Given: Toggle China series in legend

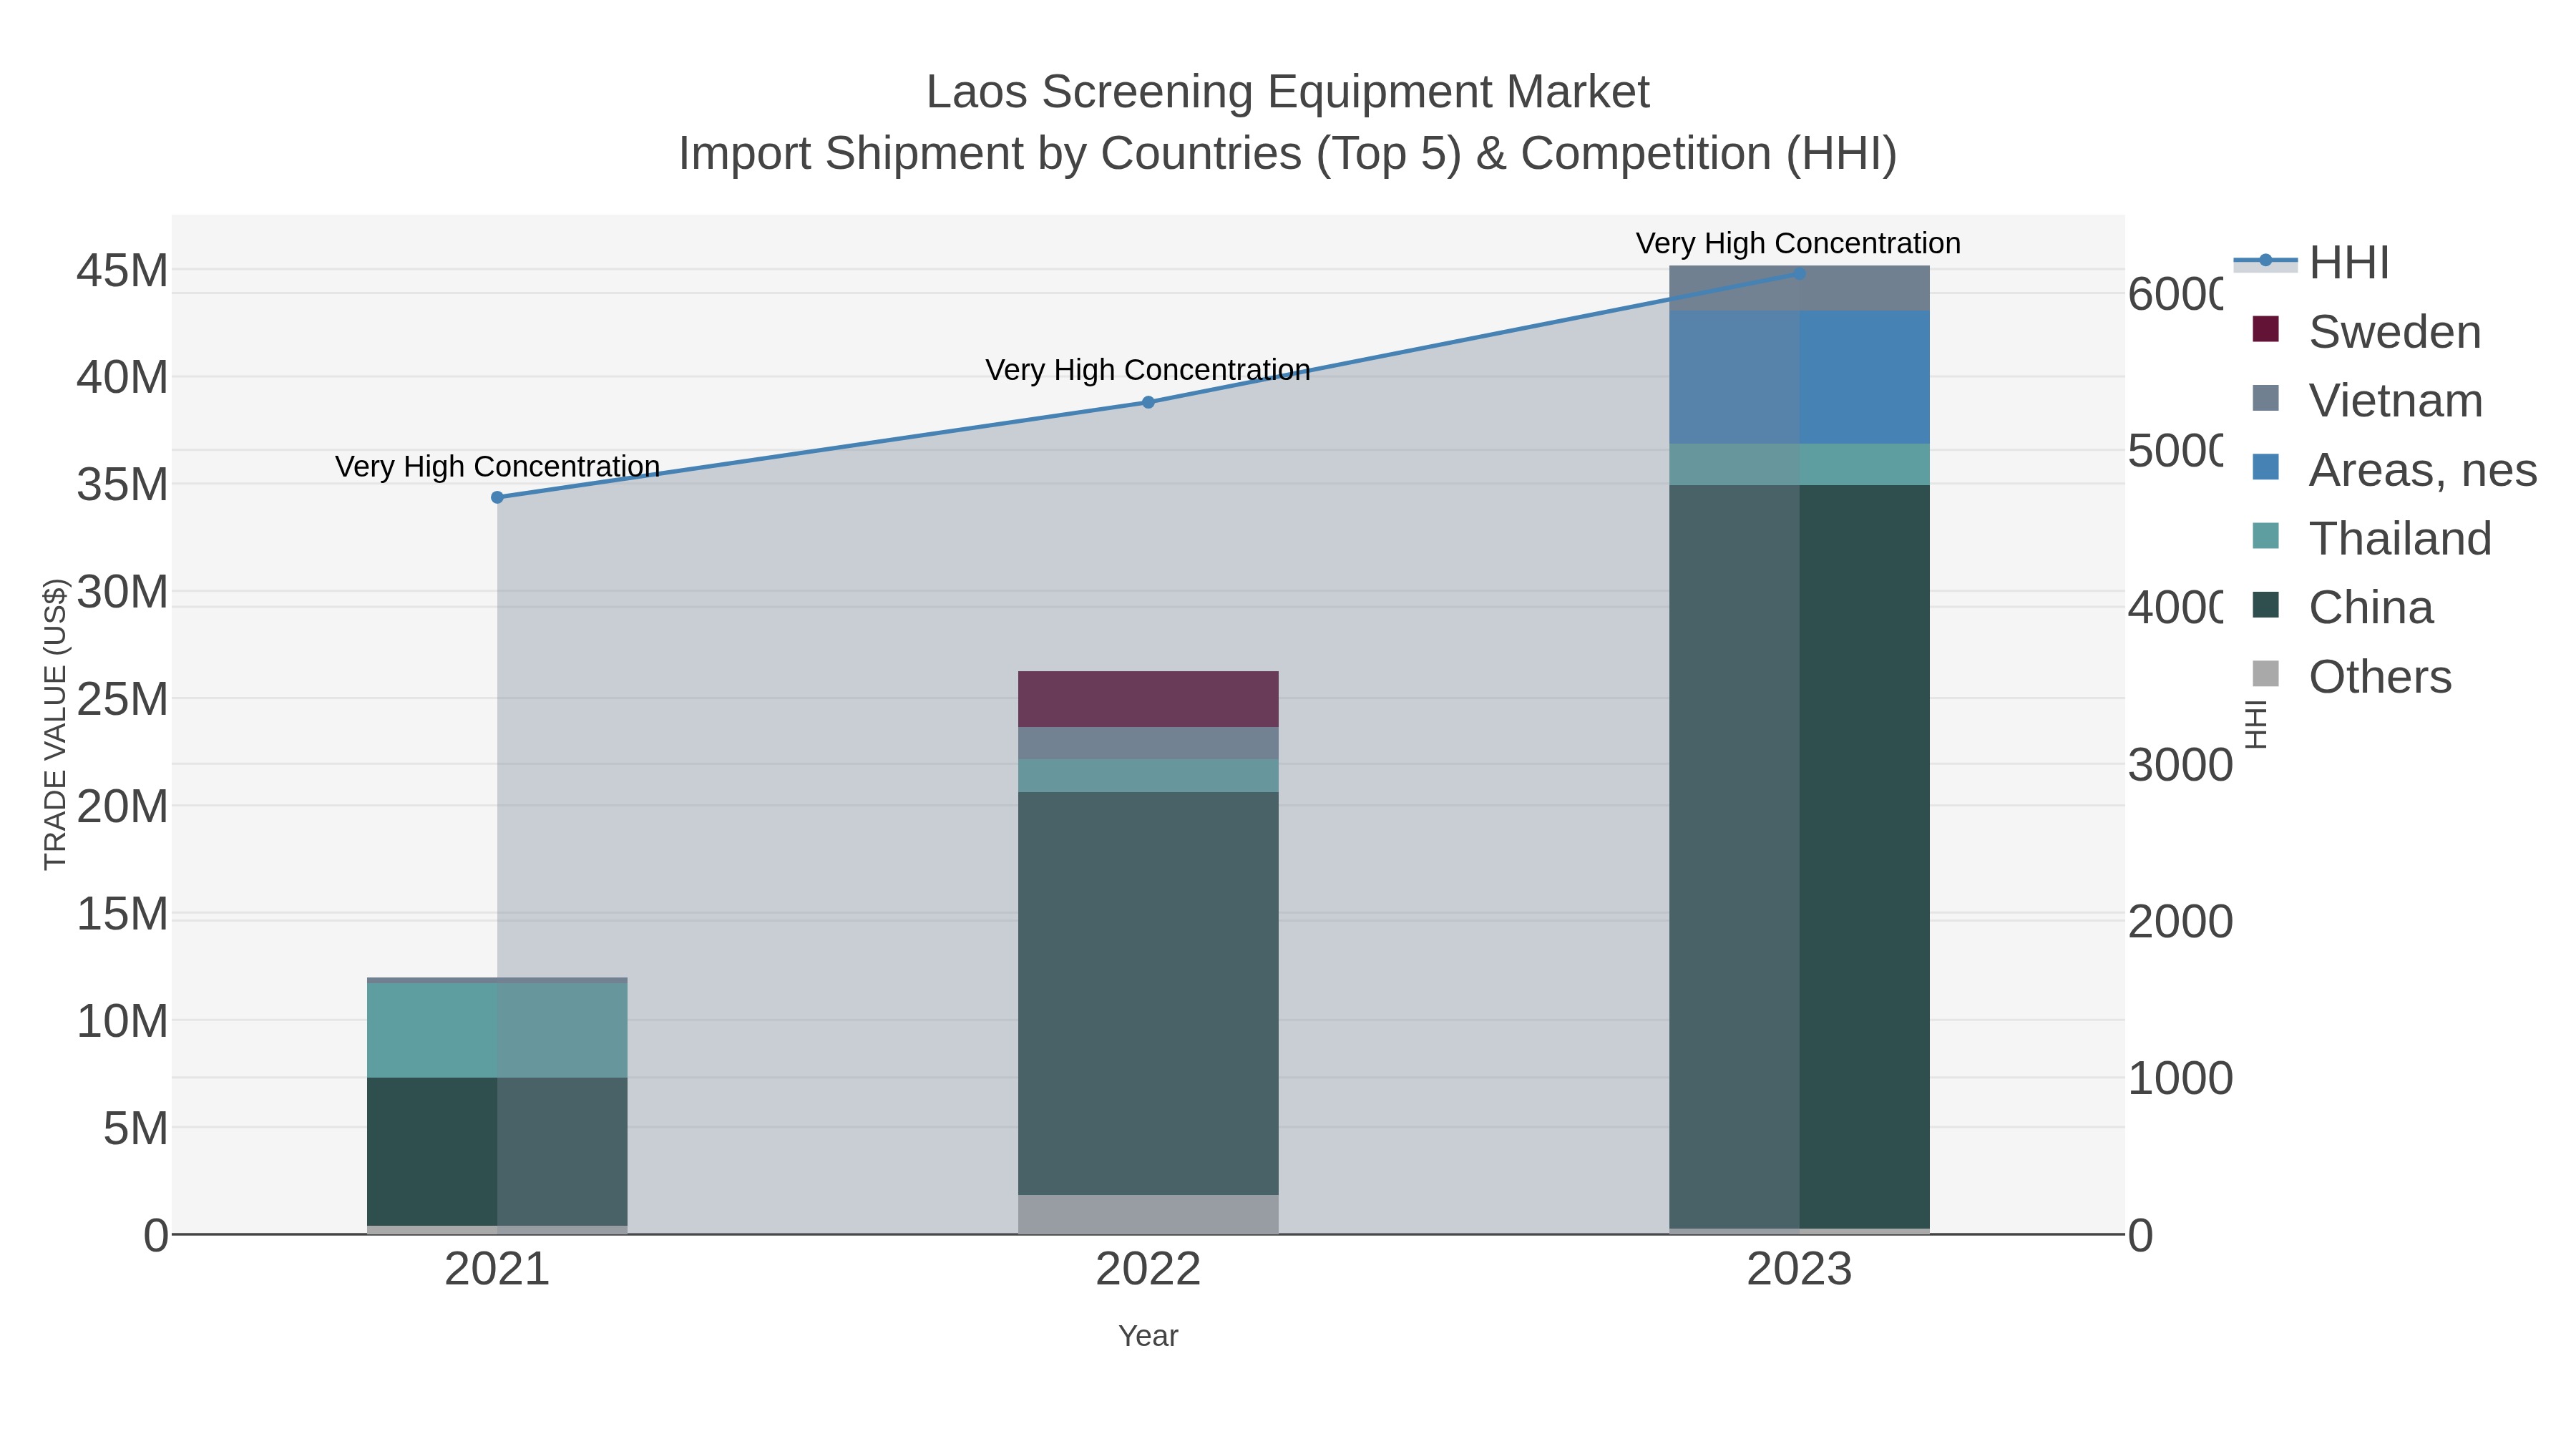Looking at the screenshot, I should click(2342, 607).
